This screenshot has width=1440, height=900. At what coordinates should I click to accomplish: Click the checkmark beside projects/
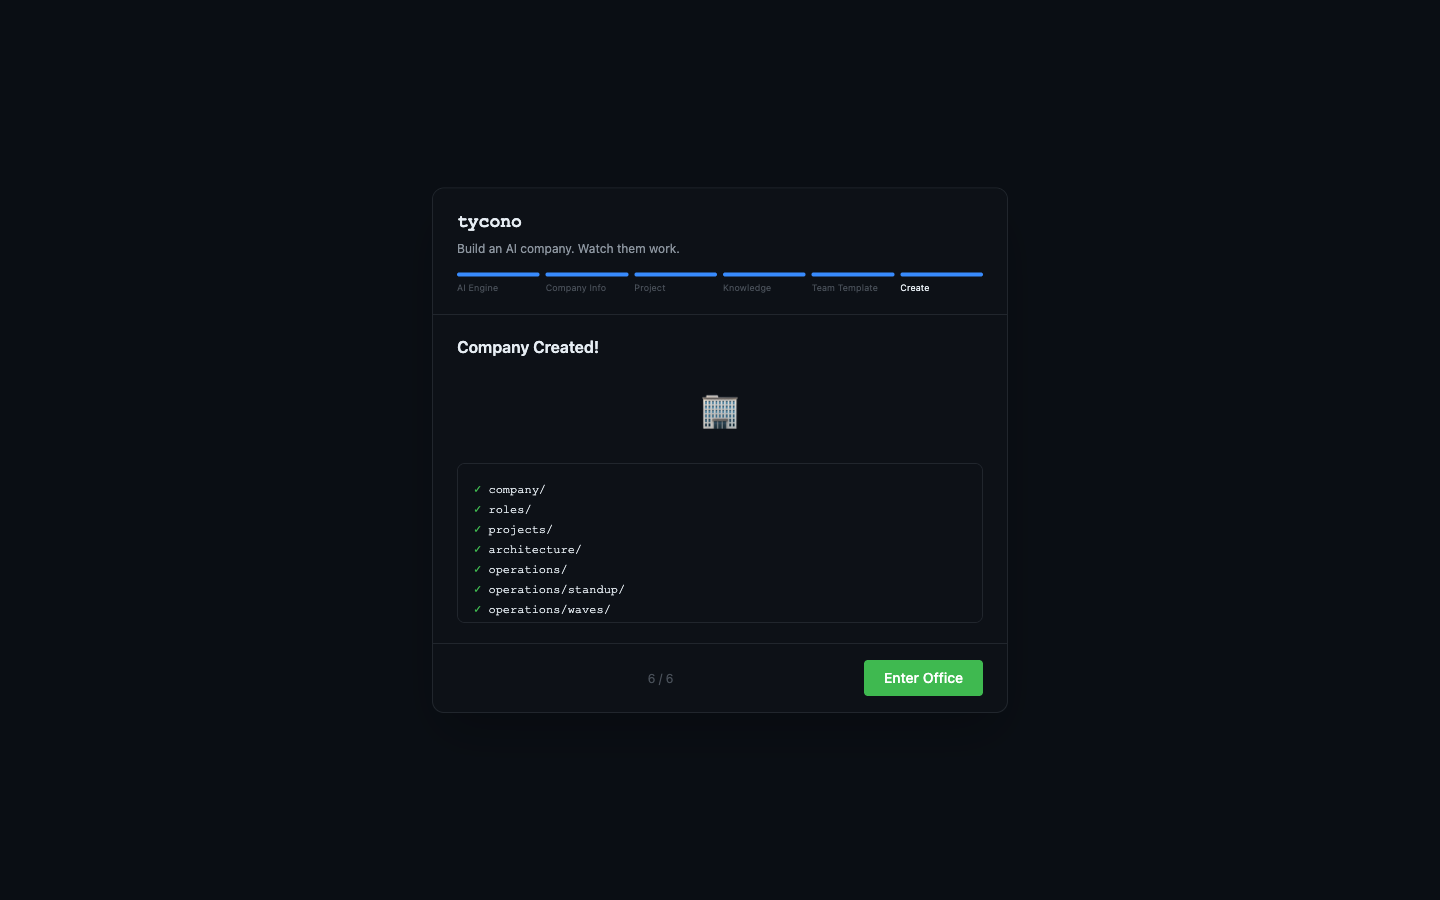pos(477,529)
